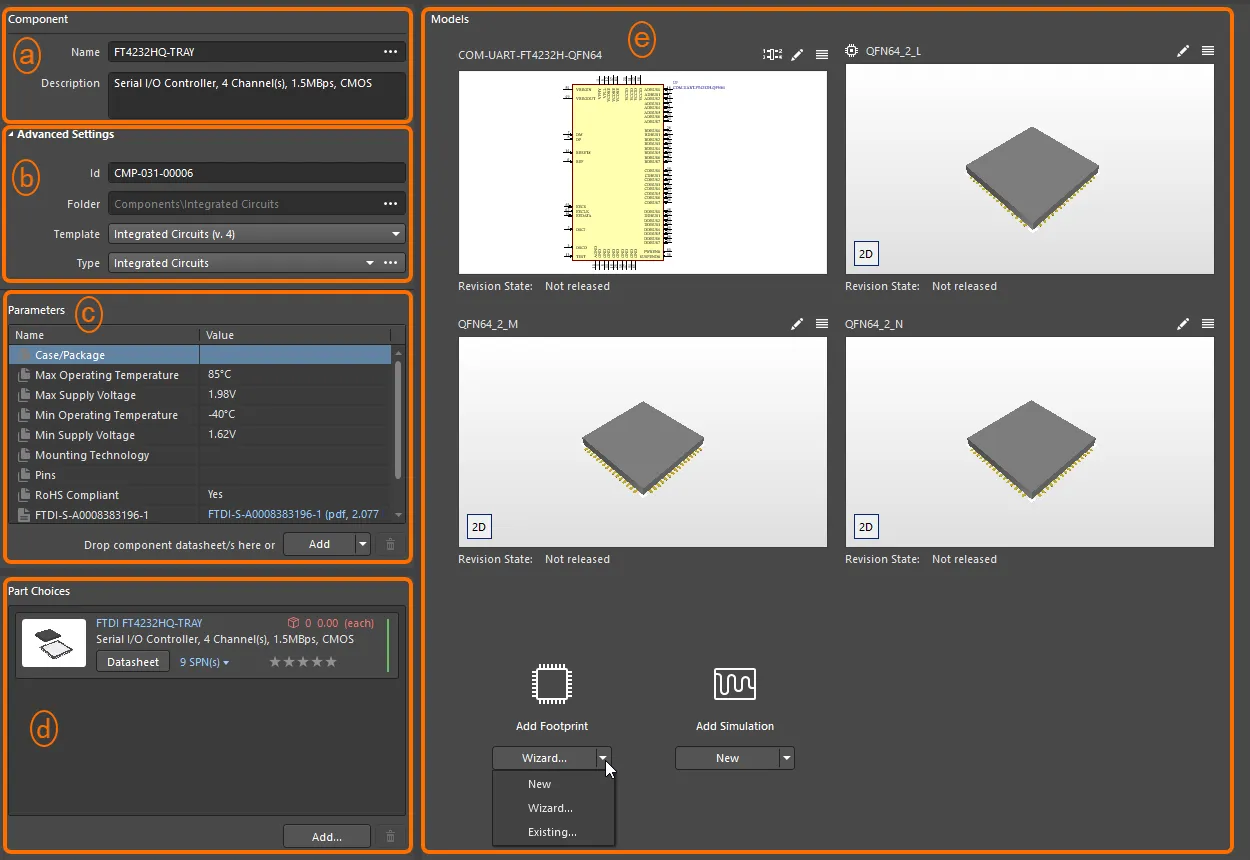1250x860 pixels.
Task: Click the Add Simulation waveform icon
Action: point(734,684)
